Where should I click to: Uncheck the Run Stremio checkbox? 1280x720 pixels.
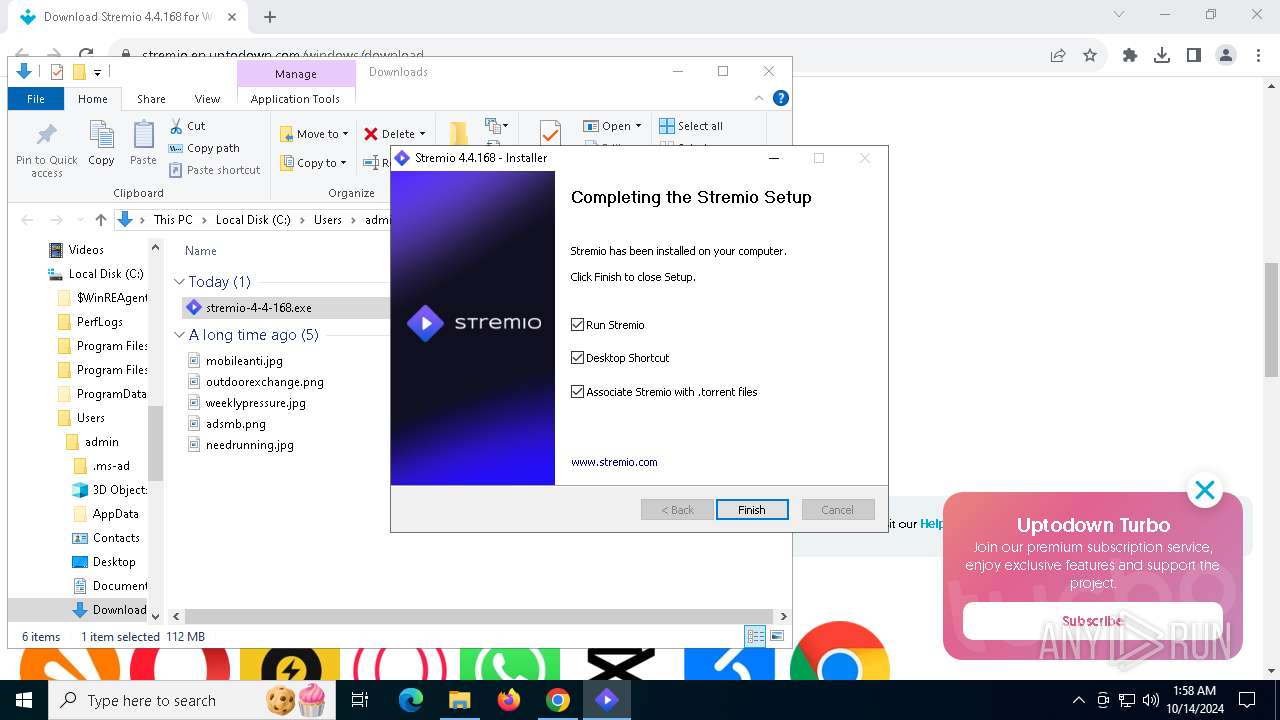(x=577, y=325)
